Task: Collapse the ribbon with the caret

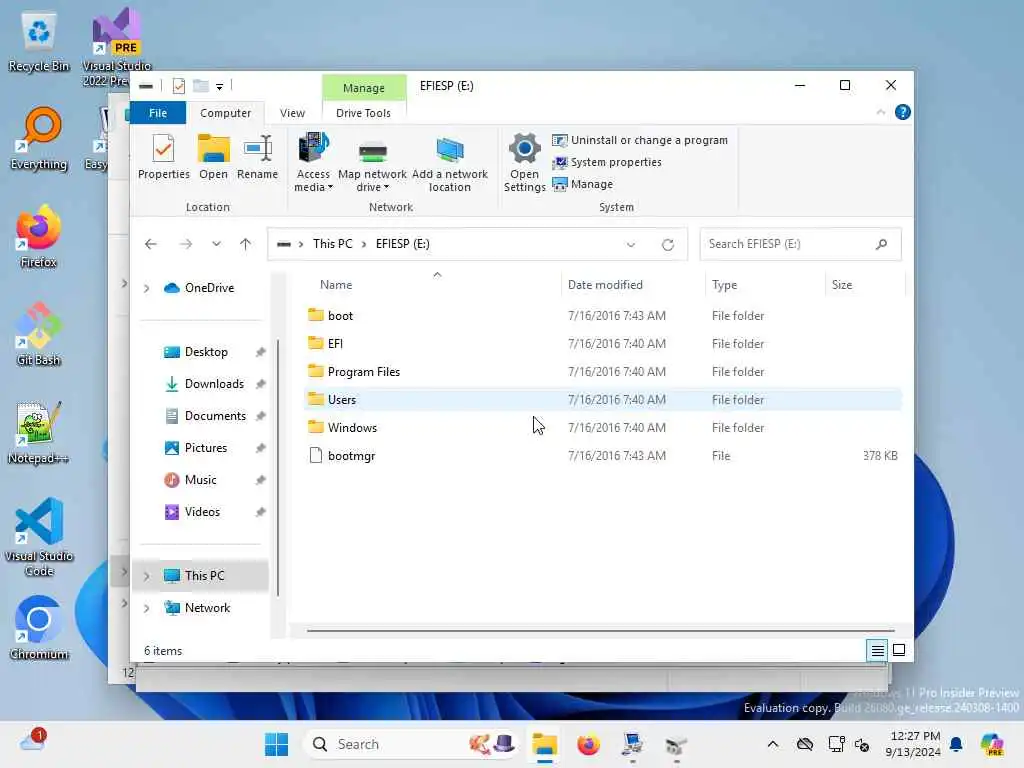Action: (880, 112)
